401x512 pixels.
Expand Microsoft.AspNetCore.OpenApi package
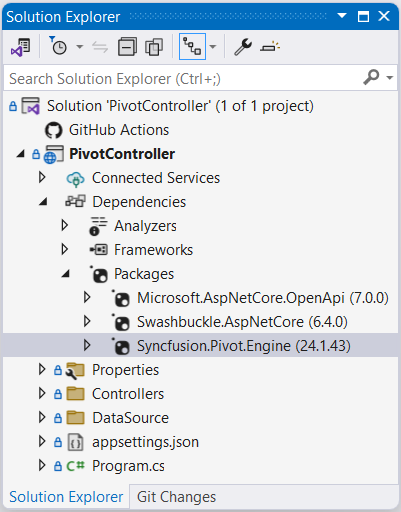87,297
